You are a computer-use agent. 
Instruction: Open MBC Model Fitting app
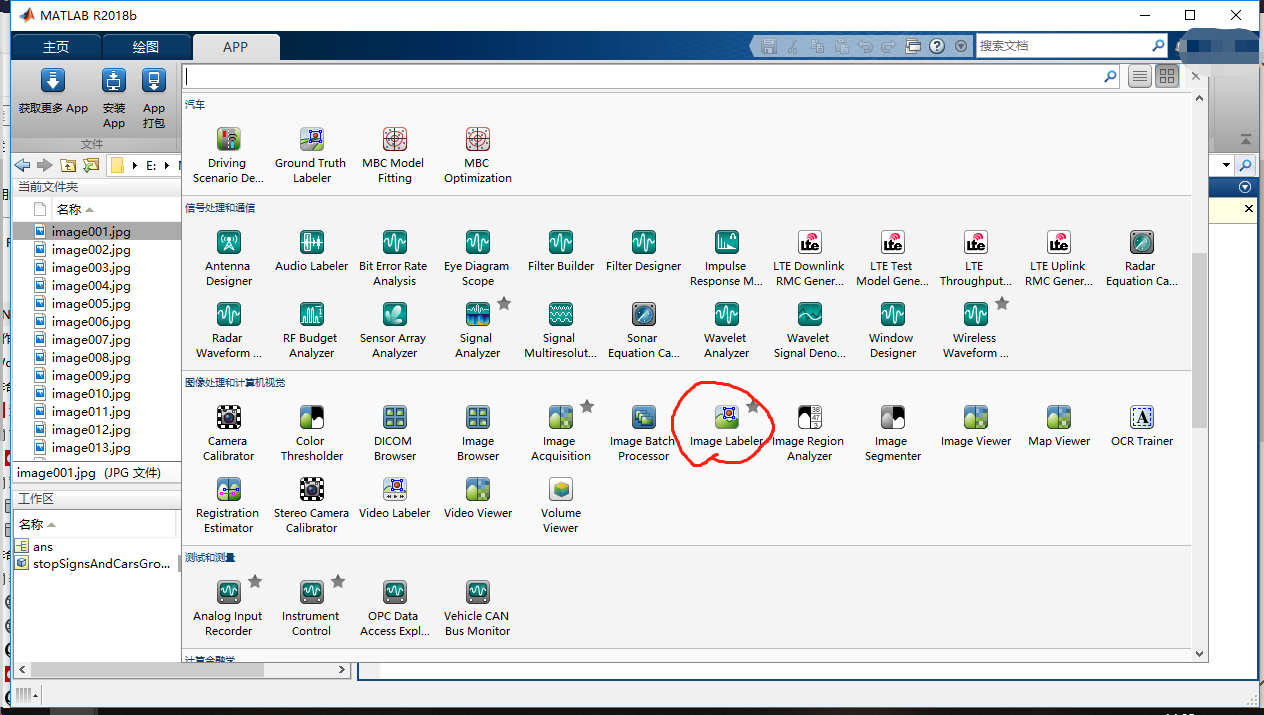pos(394,154)
